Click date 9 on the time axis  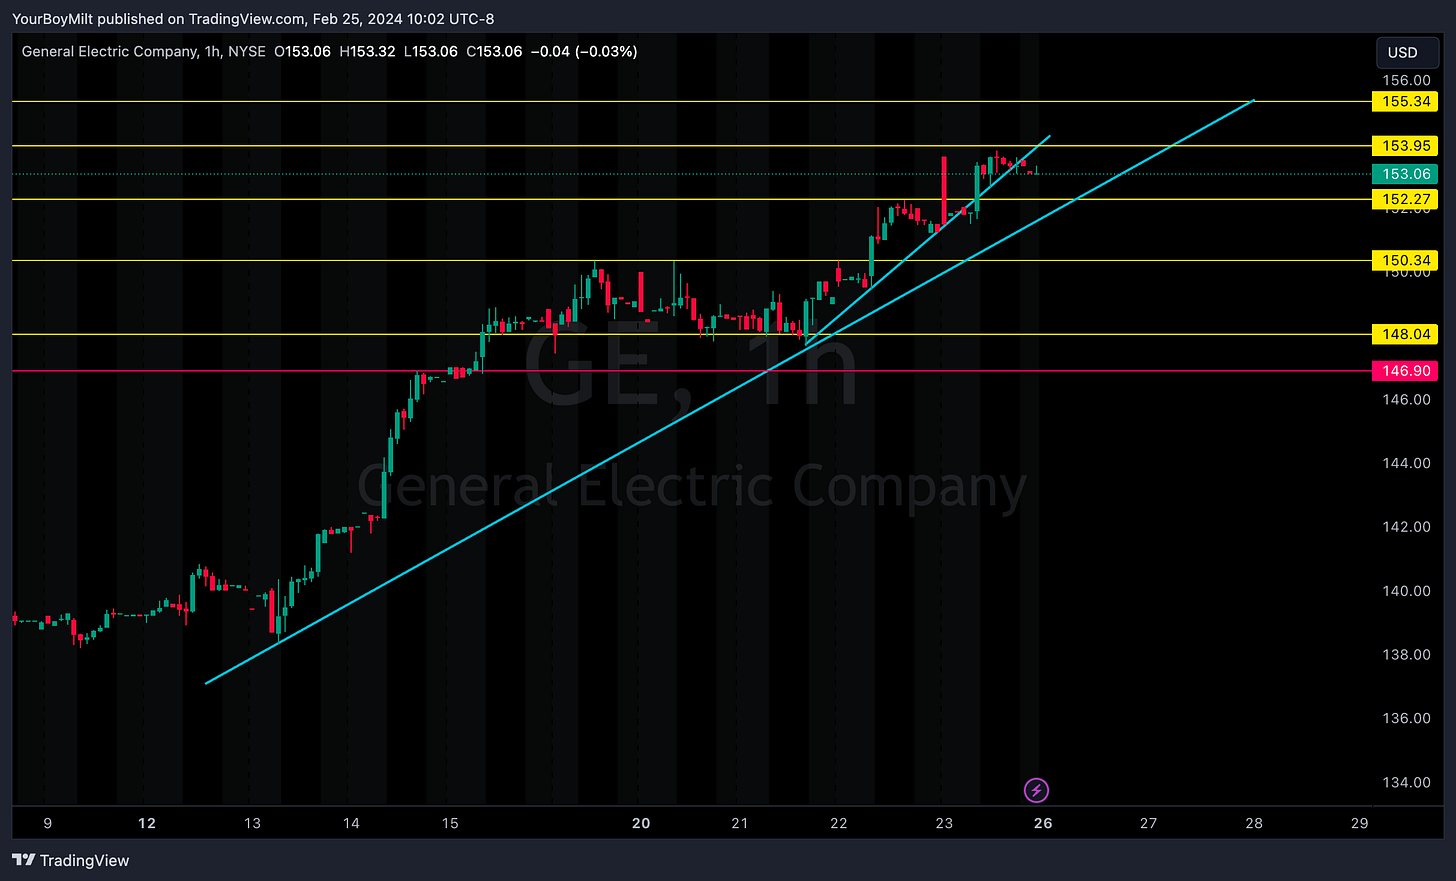[x=48, y=823]
